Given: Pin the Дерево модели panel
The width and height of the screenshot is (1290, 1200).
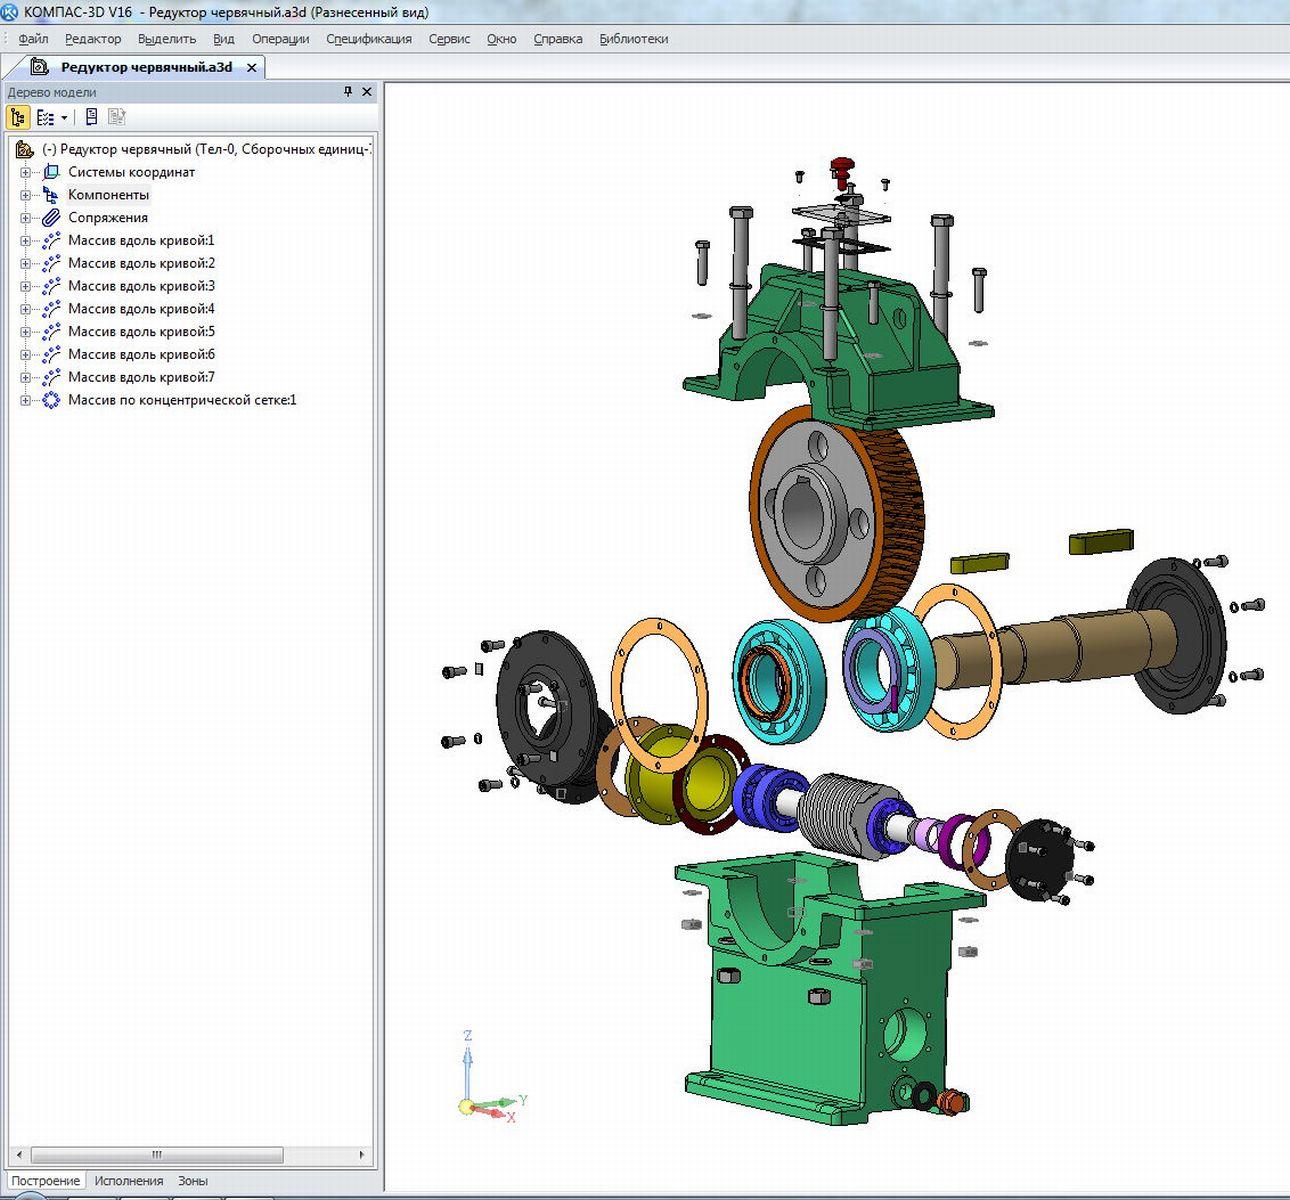Looking at the screenshot, I should pyautogui.click(x=348, y=92).
